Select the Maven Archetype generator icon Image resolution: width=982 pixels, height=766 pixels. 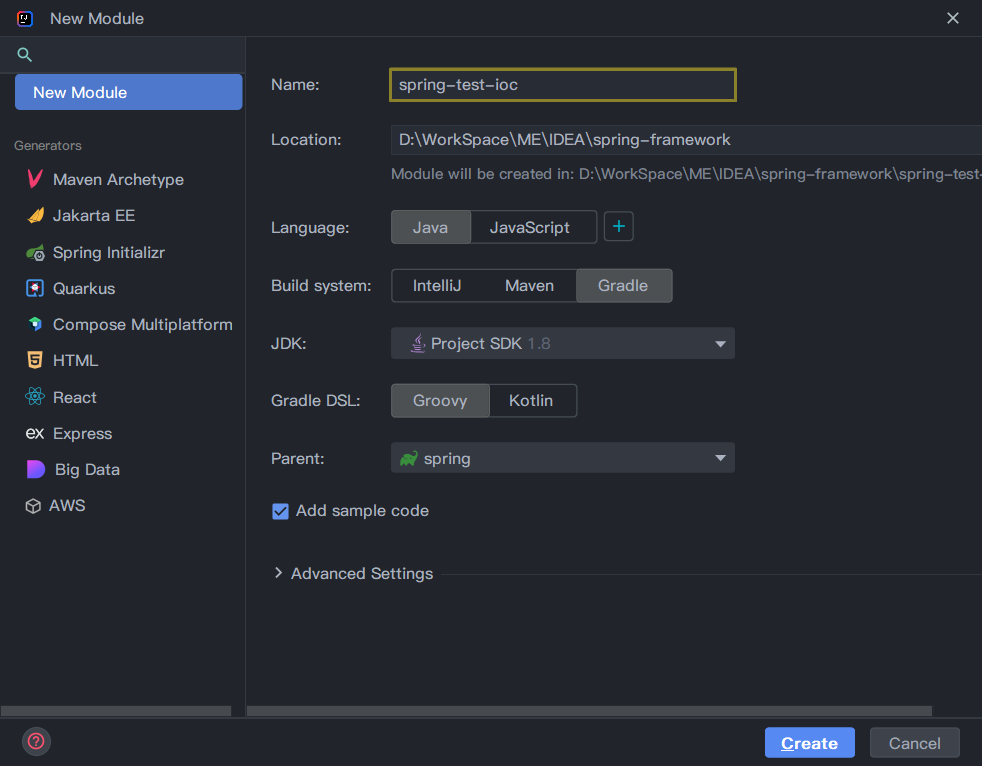coord(35,180)
